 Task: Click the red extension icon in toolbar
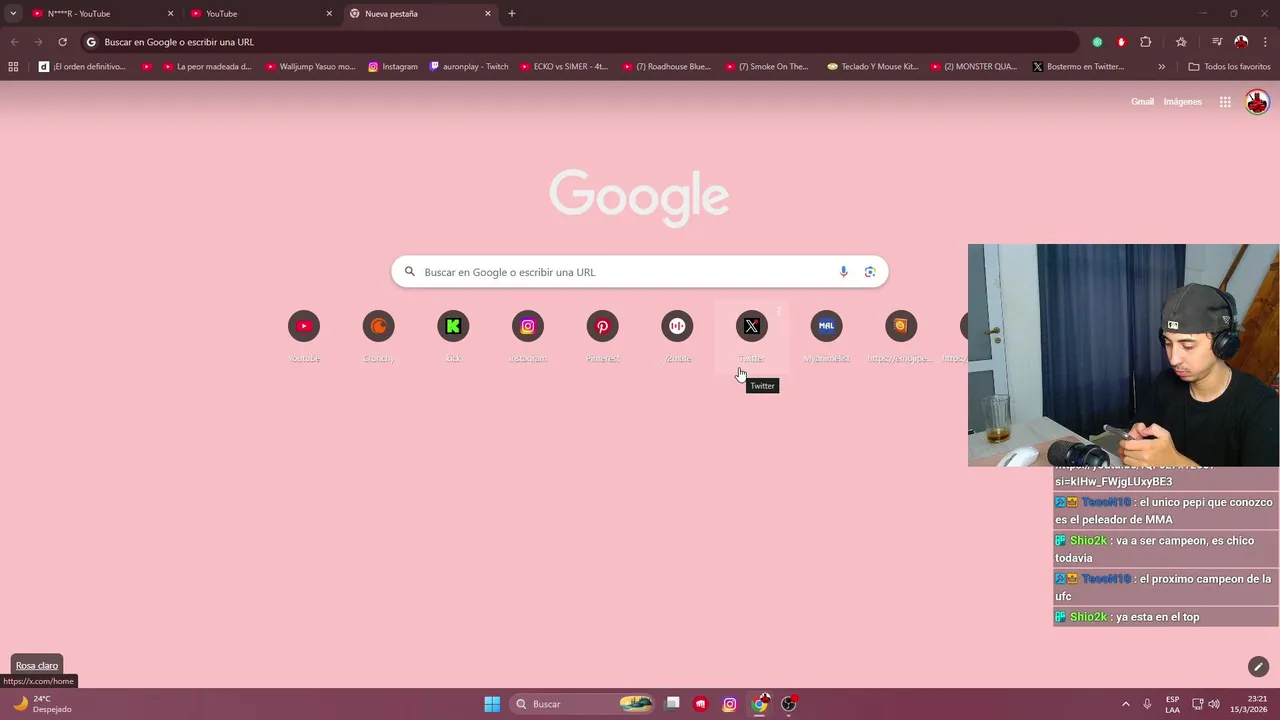(1121, 42)
